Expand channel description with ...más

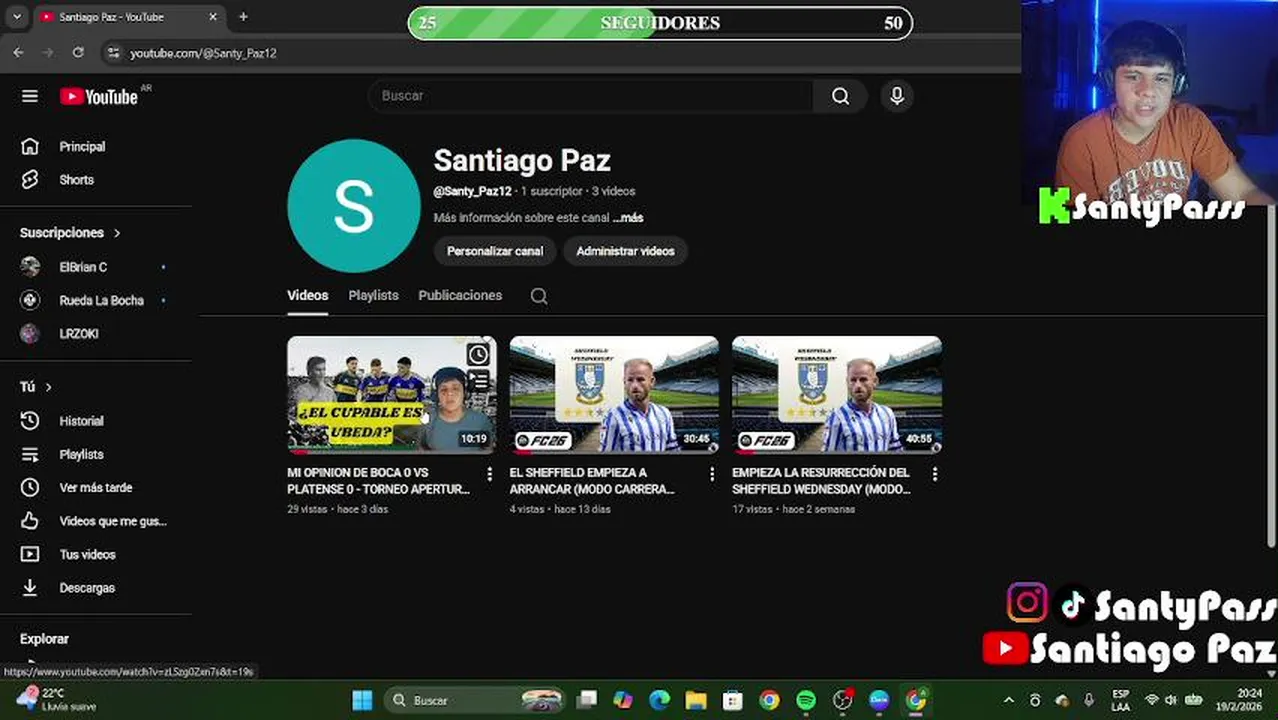click(x=628, y=218)
